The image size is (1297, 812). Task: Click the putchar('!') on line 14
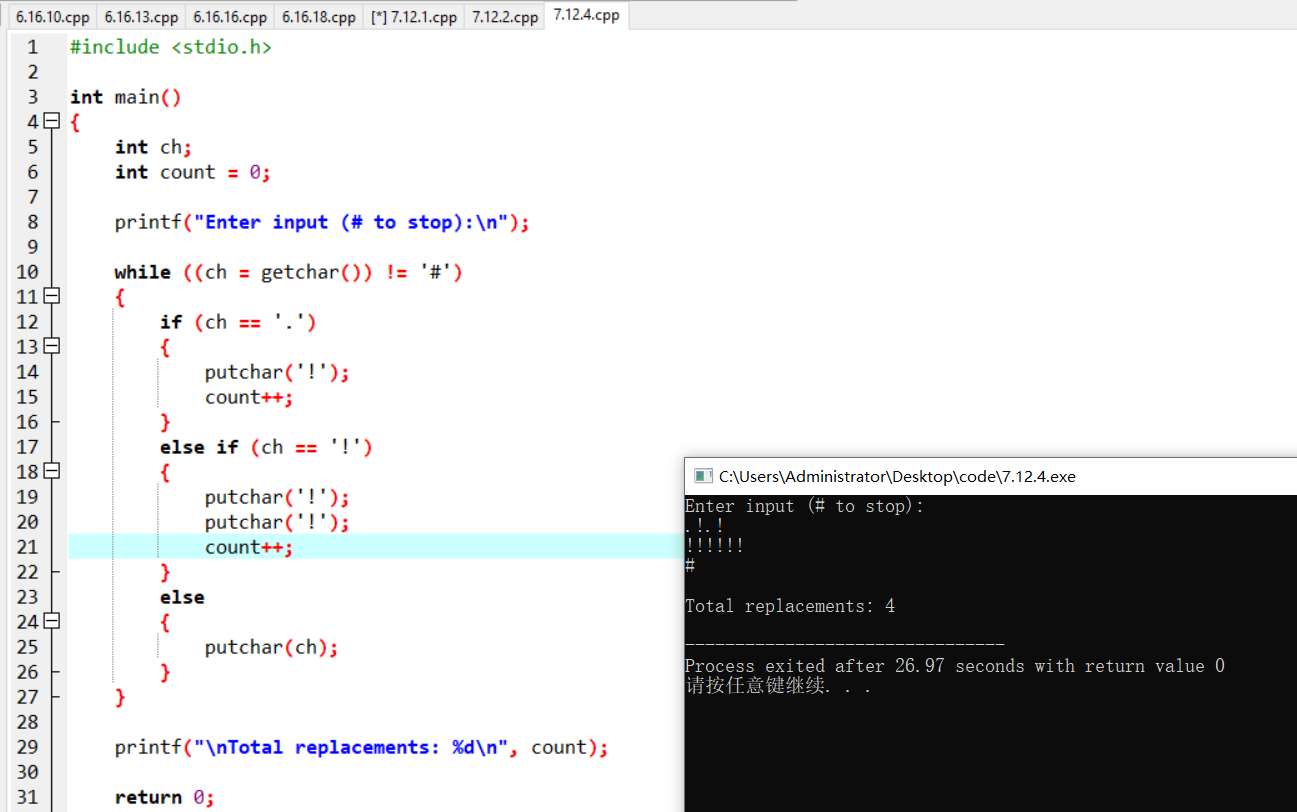pyautogui.click(x=277, y=372)
